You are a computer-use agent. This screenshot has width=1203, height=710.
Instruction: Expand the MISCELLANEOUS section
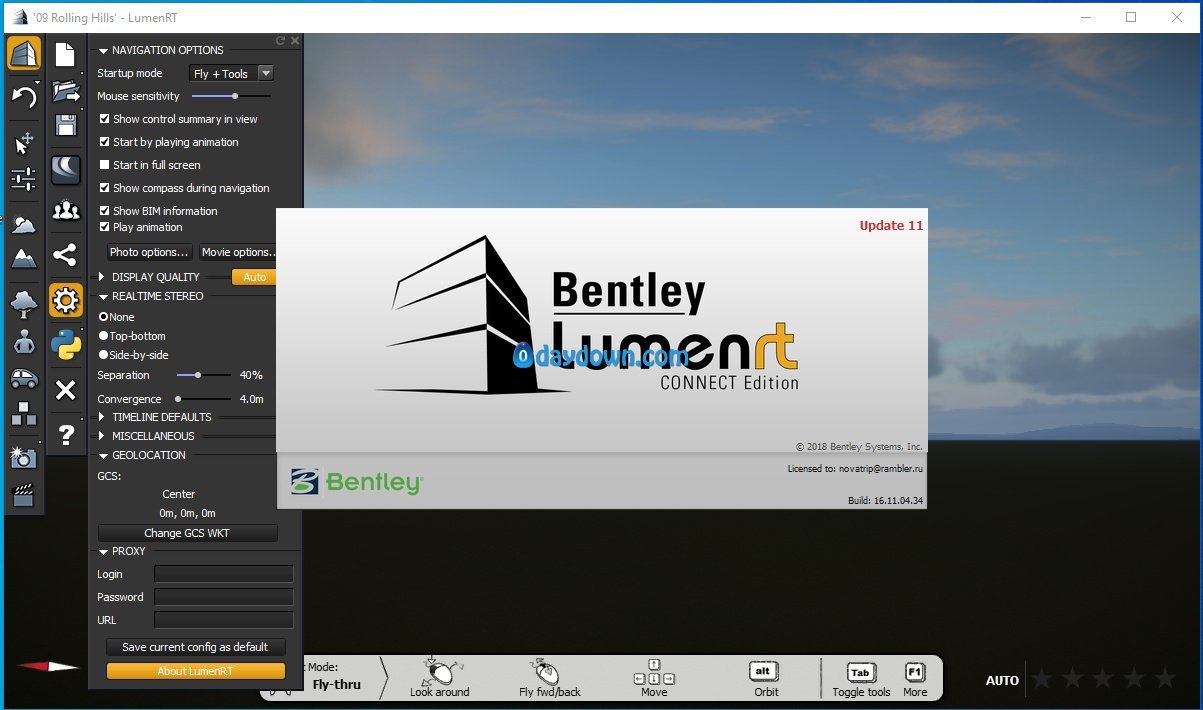coord(103,436)
